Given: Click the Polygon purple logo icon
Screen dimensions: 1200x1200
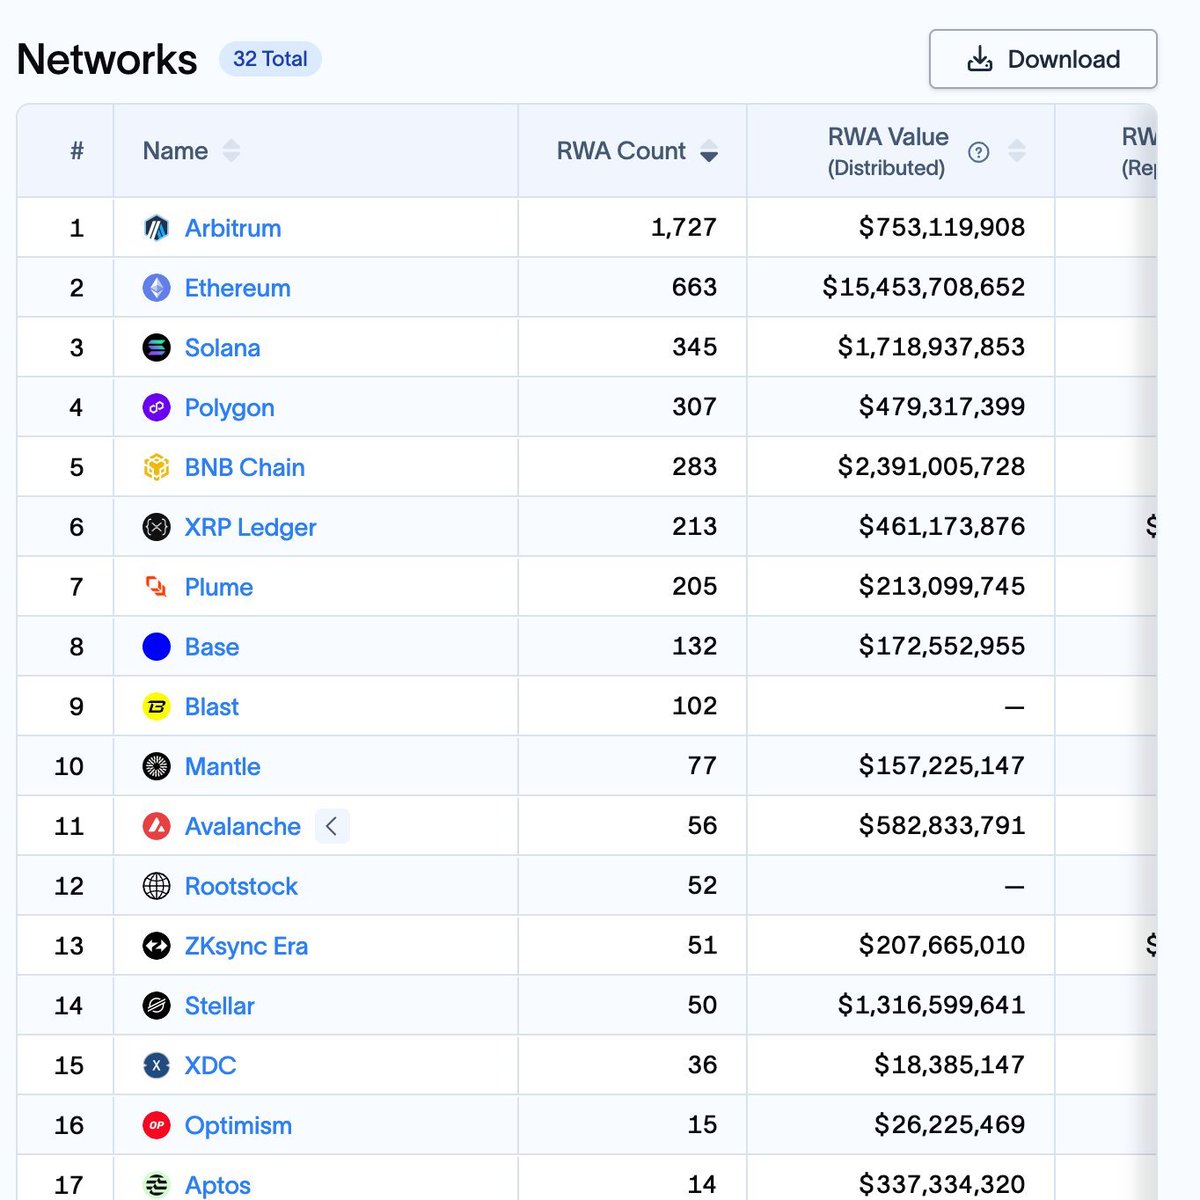Looking at the screenshot, I should click(156, 407).
